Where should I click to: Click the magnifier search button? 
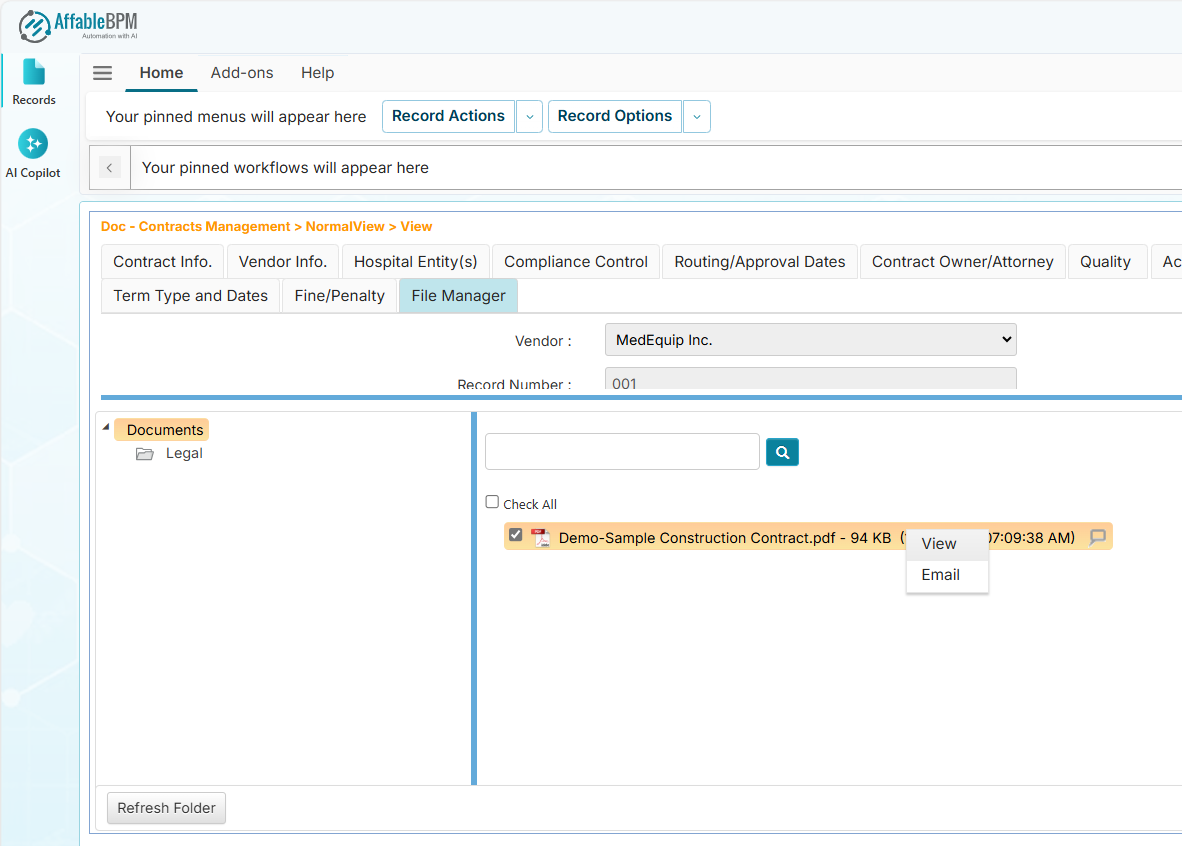tap(782, 452)
